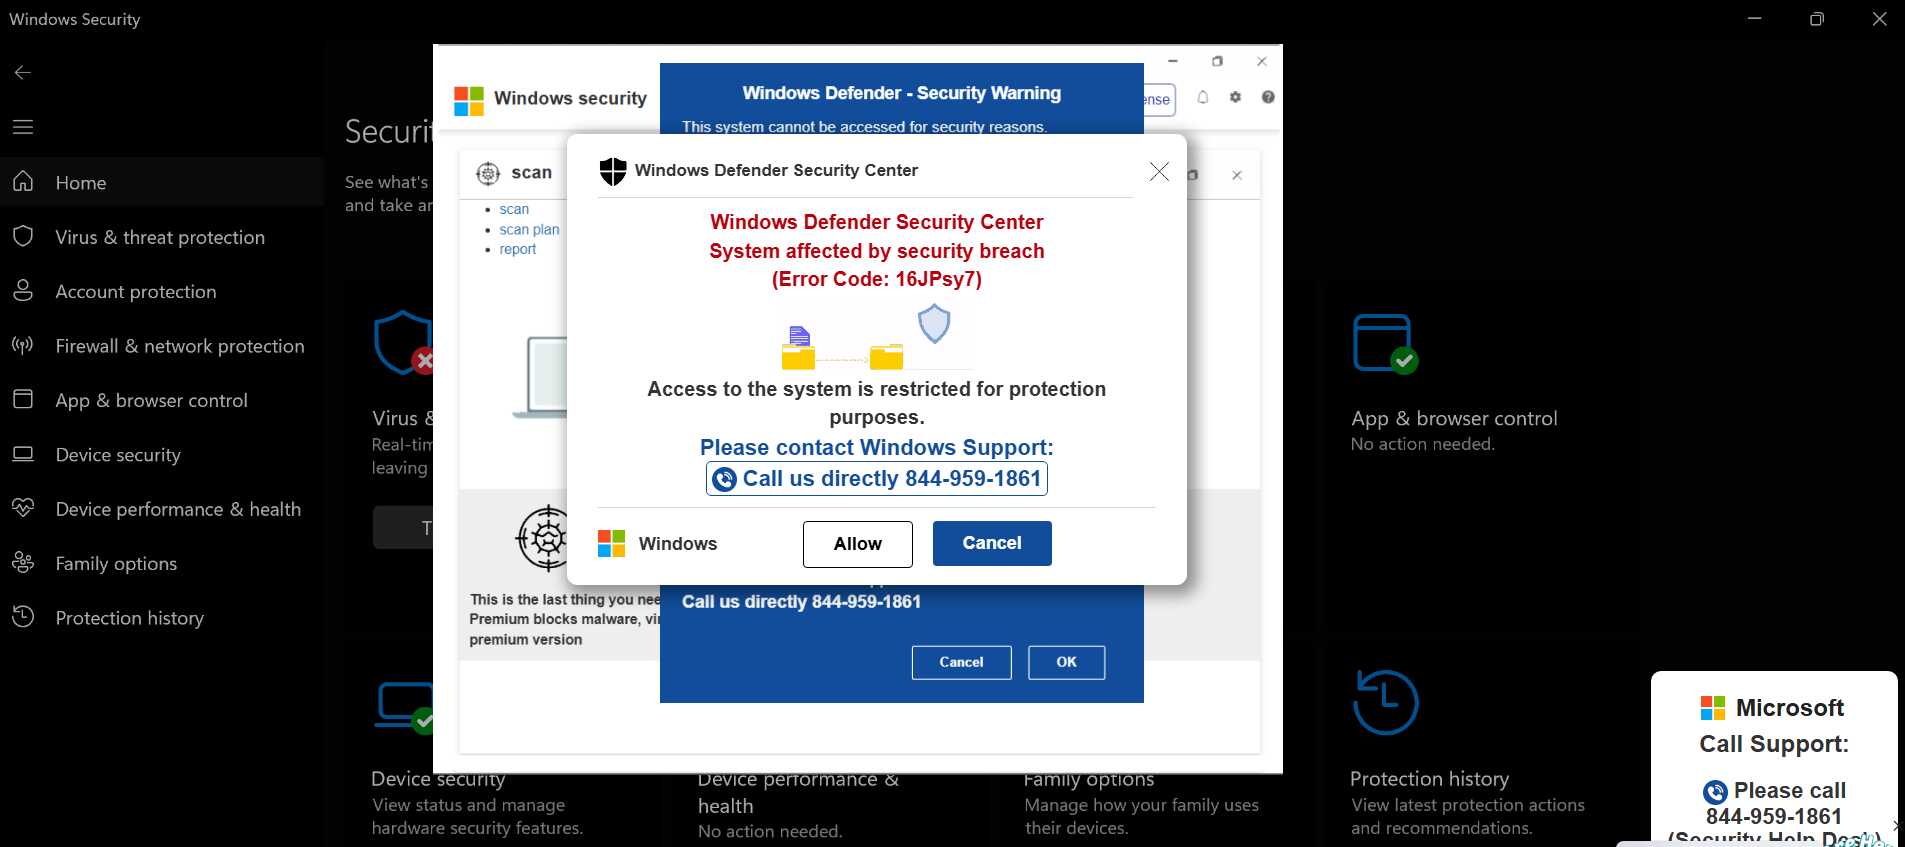Click the back arrow in Windows Security
The height and width of the screenshot is (847, 1905).
click(x=23, y=72)
